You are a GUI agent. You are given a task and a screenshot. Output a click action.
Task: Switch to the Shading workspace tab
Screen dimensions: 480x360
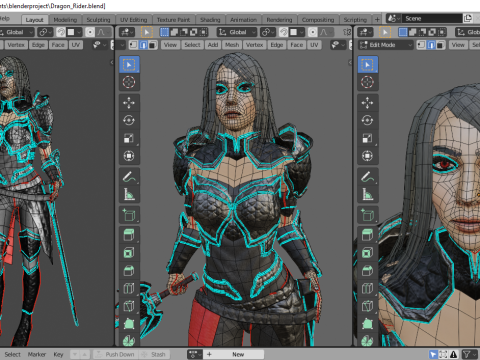210,20
